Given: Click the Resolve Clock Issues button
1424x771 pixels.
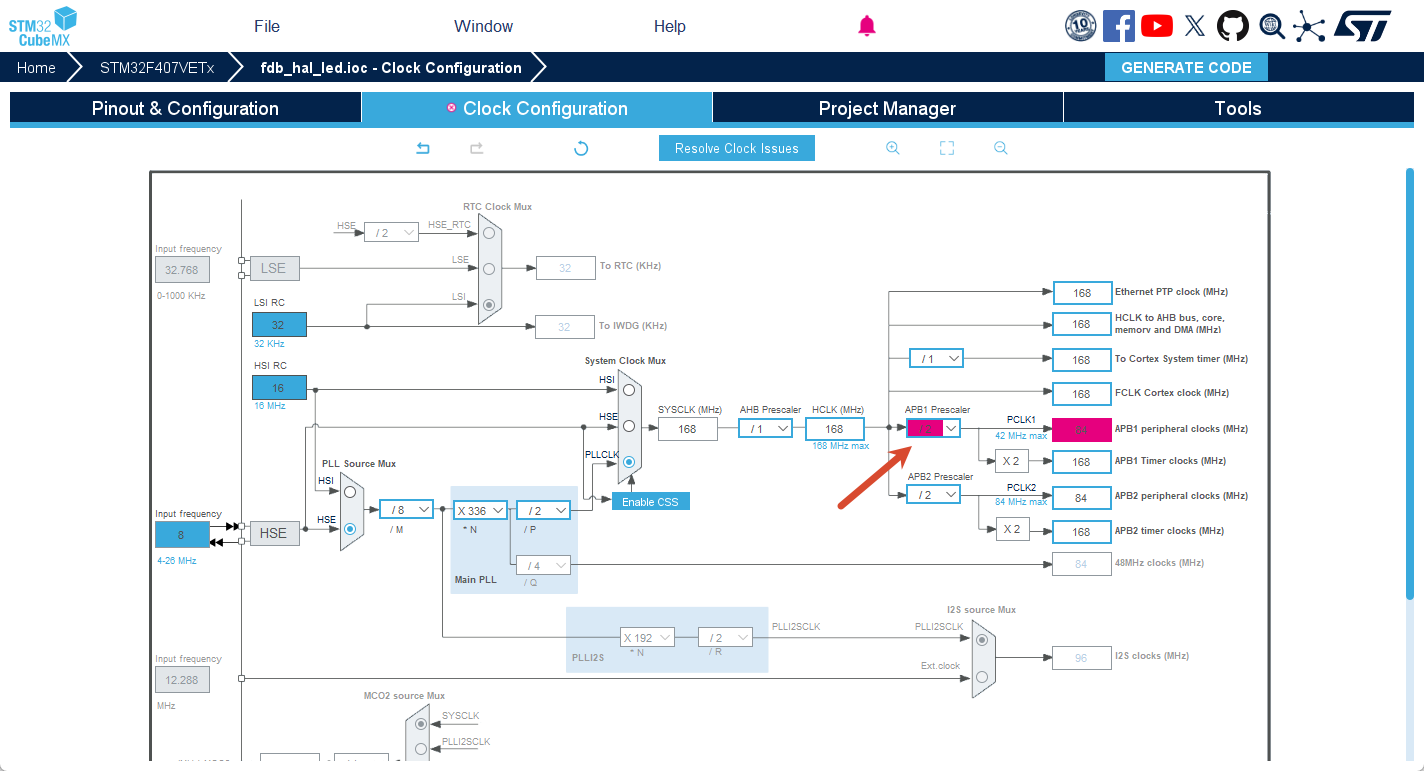Looking at the screenshot, I should coord(737,148).
